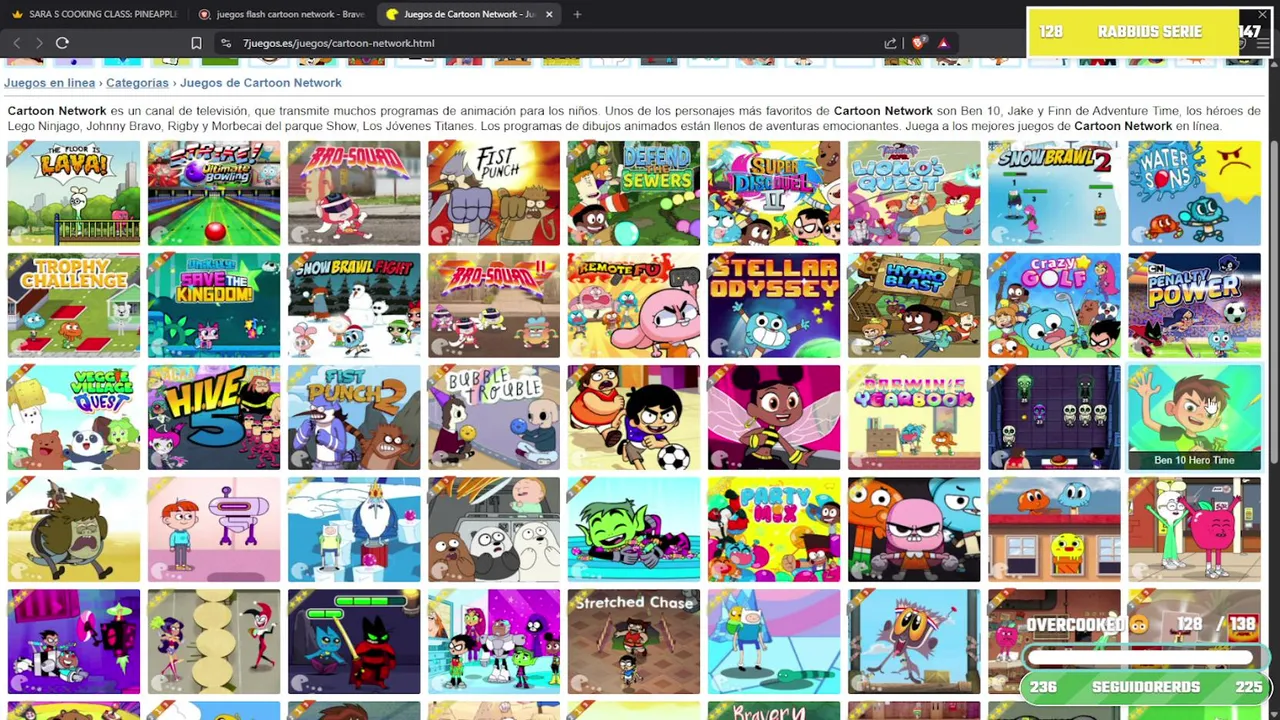The image size is (1280, 720).
Task: Switch to juegos flash cartoon network tab
Action: click(282, 14)
